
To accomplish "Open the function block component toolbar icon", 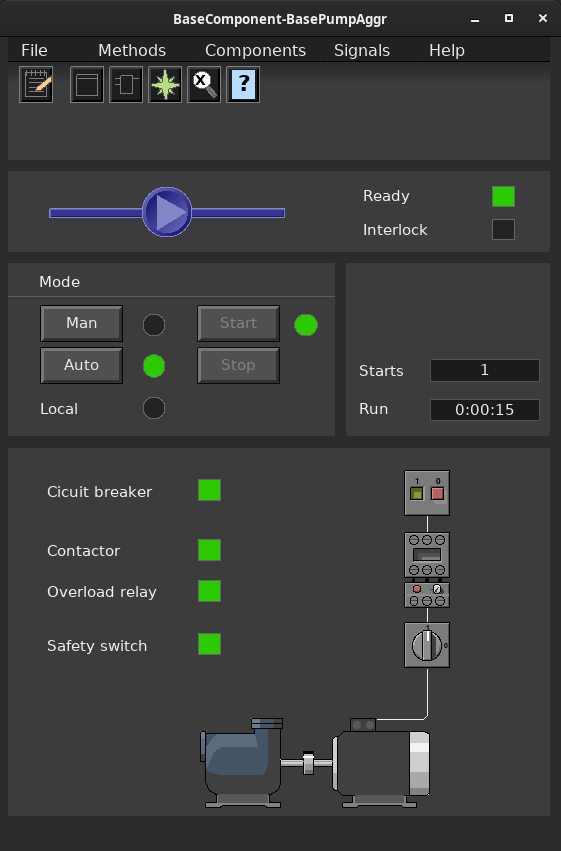I will 126,84.
